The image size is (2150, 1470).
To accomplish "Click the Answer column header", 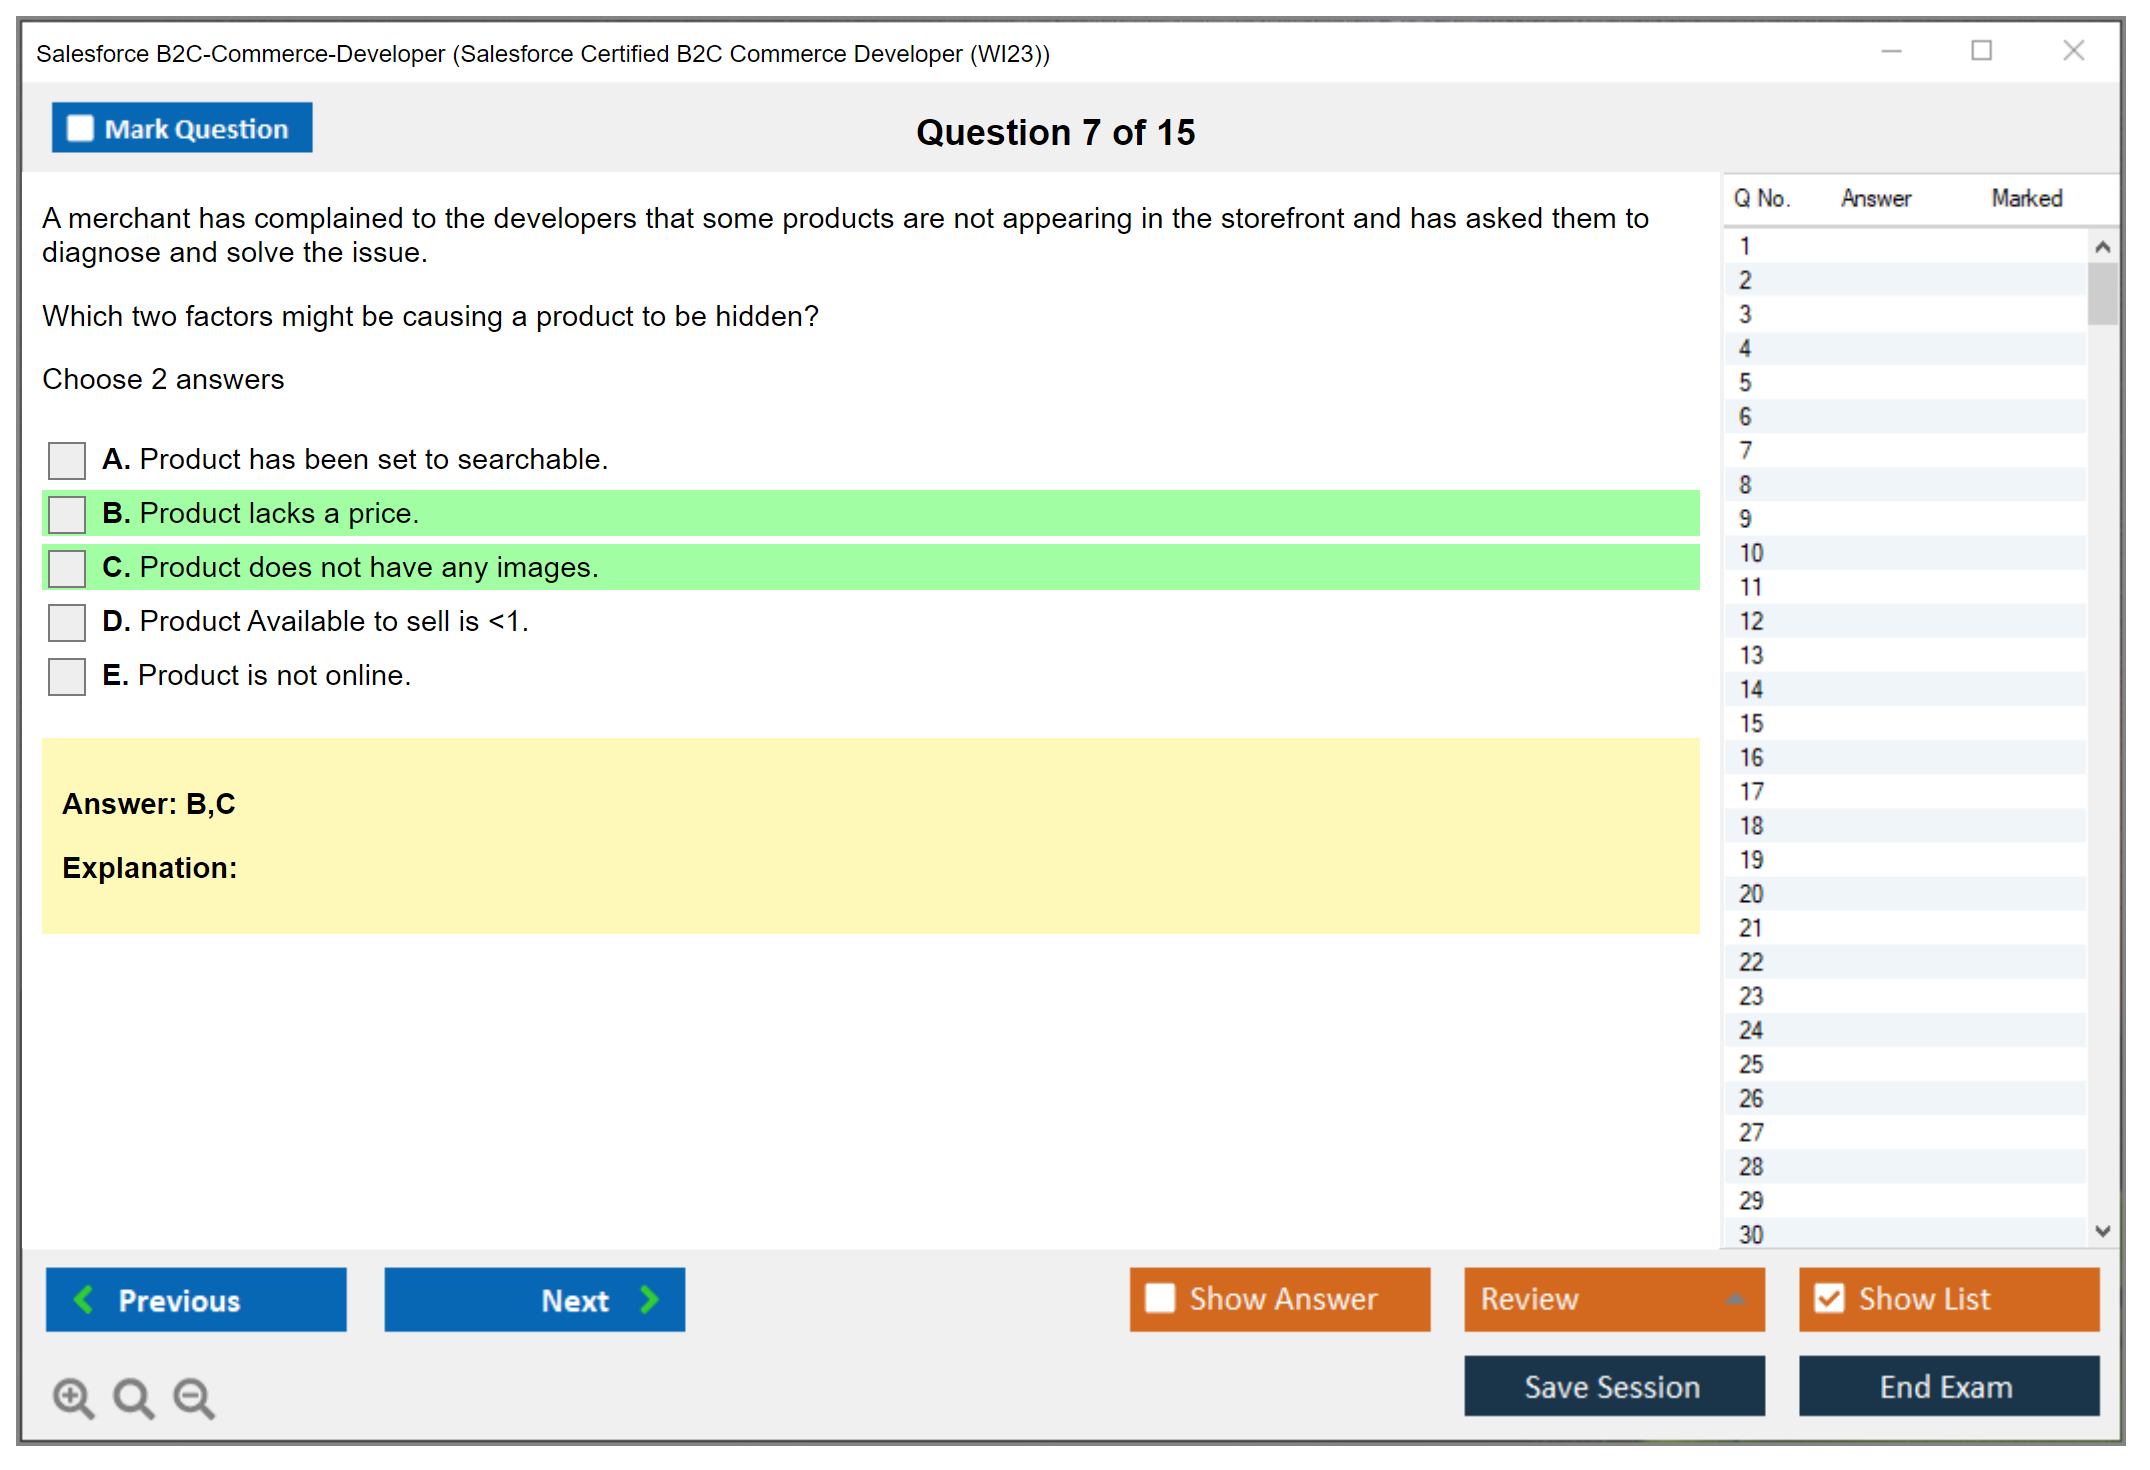I will [1875, 198].
